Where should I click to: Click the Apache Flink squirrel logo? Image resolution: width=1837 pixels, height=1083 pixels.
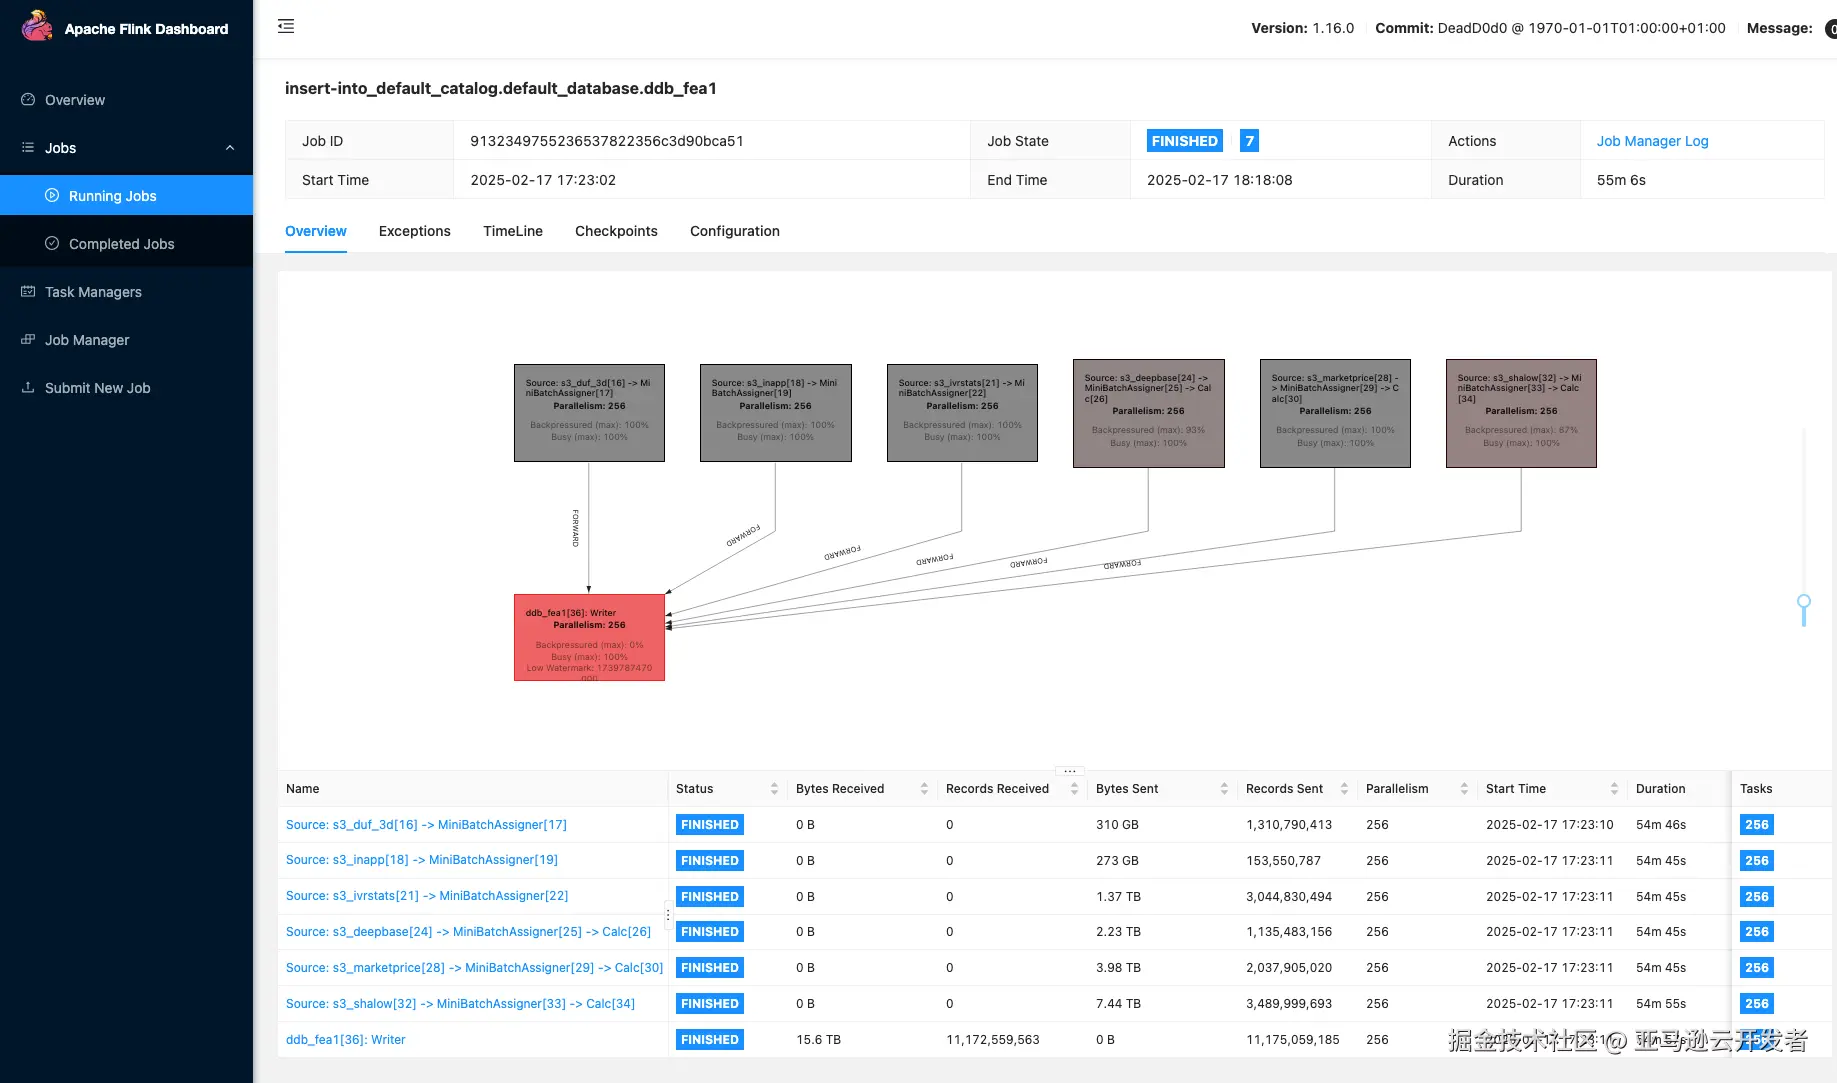[37, 27]
